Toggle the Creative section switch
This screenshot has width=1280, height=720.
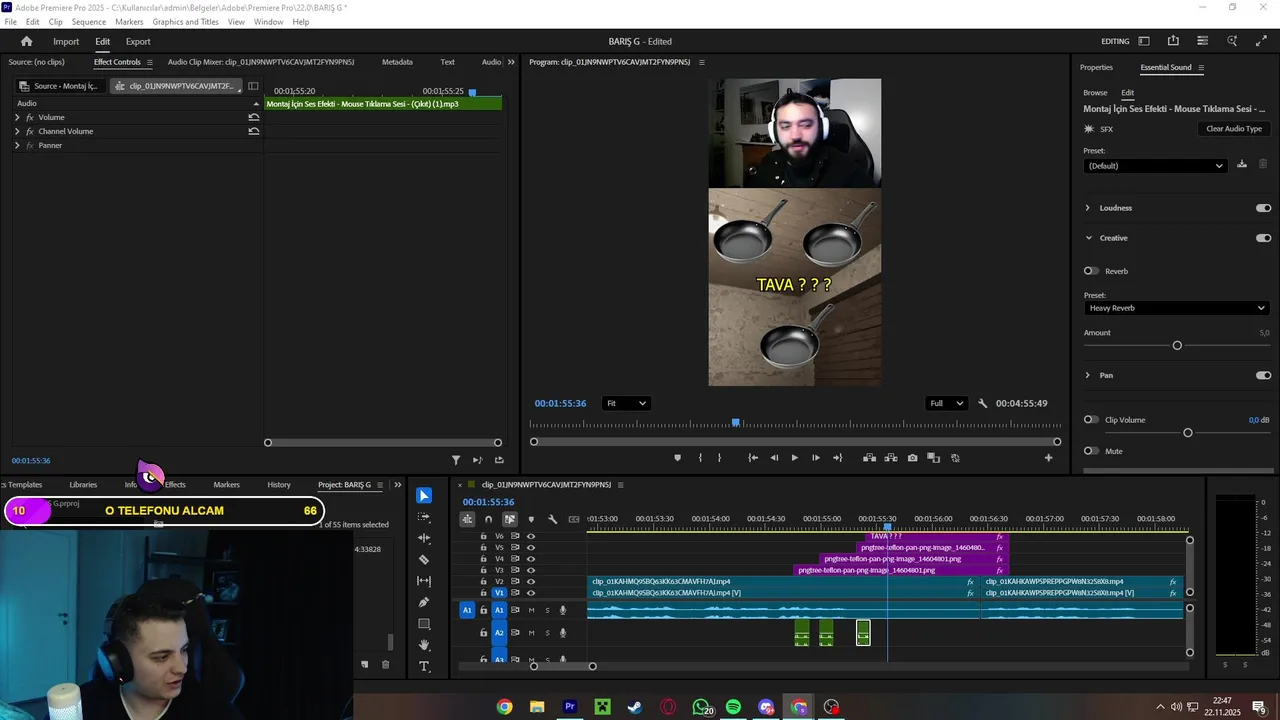click(1263, 238)
